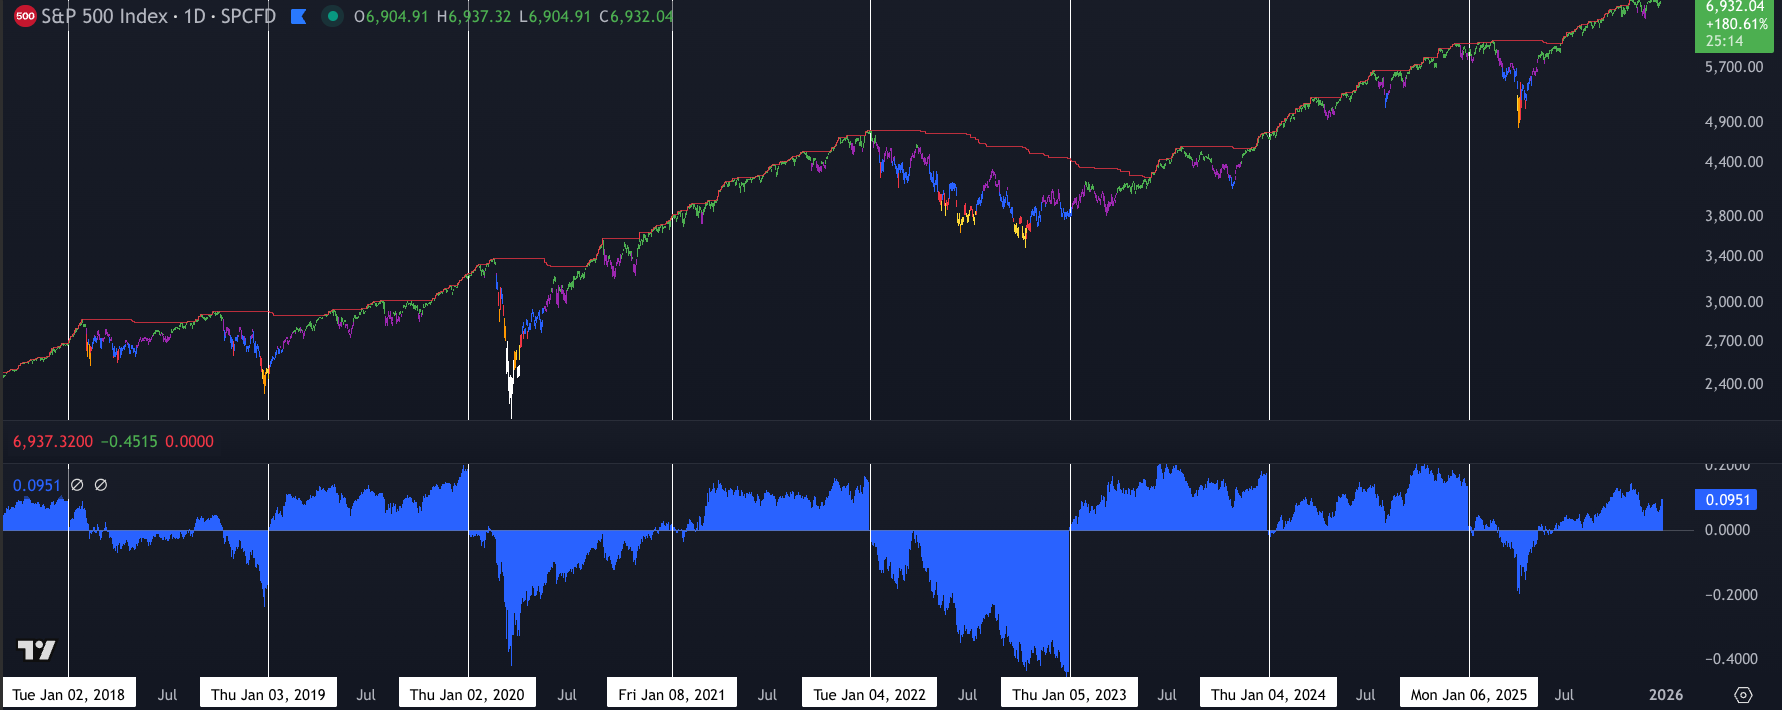Click the ∅ symbol immediately beside 0.0951 legend

(77, 485)
